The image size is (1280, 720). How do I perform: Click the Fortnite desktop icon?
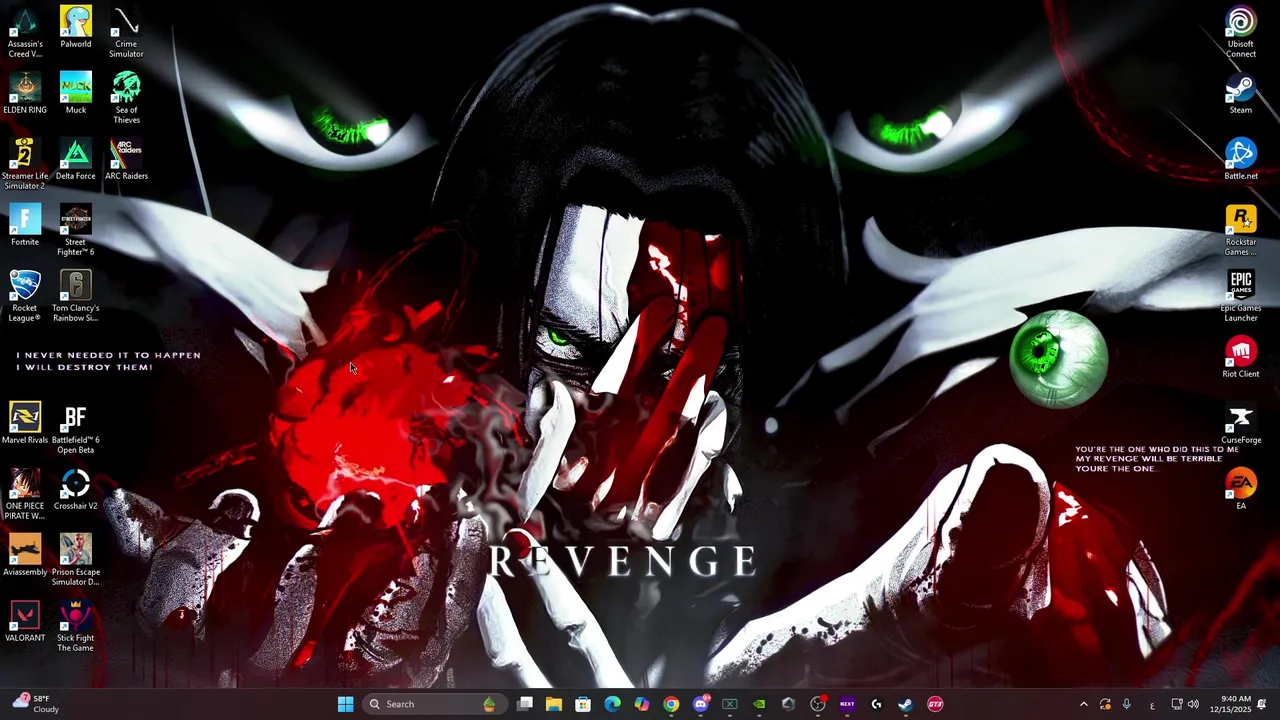tap(25, 225)
